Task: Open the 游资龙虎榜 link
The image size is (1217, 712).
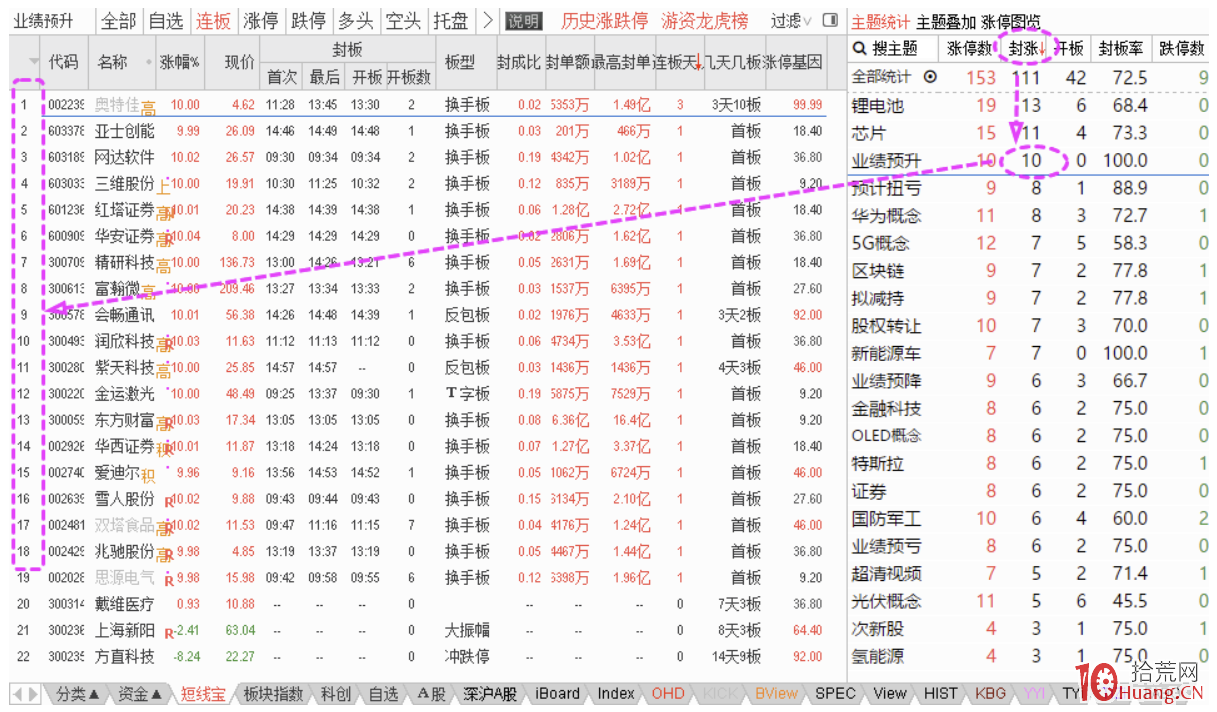Action: [x=706, y=21]
